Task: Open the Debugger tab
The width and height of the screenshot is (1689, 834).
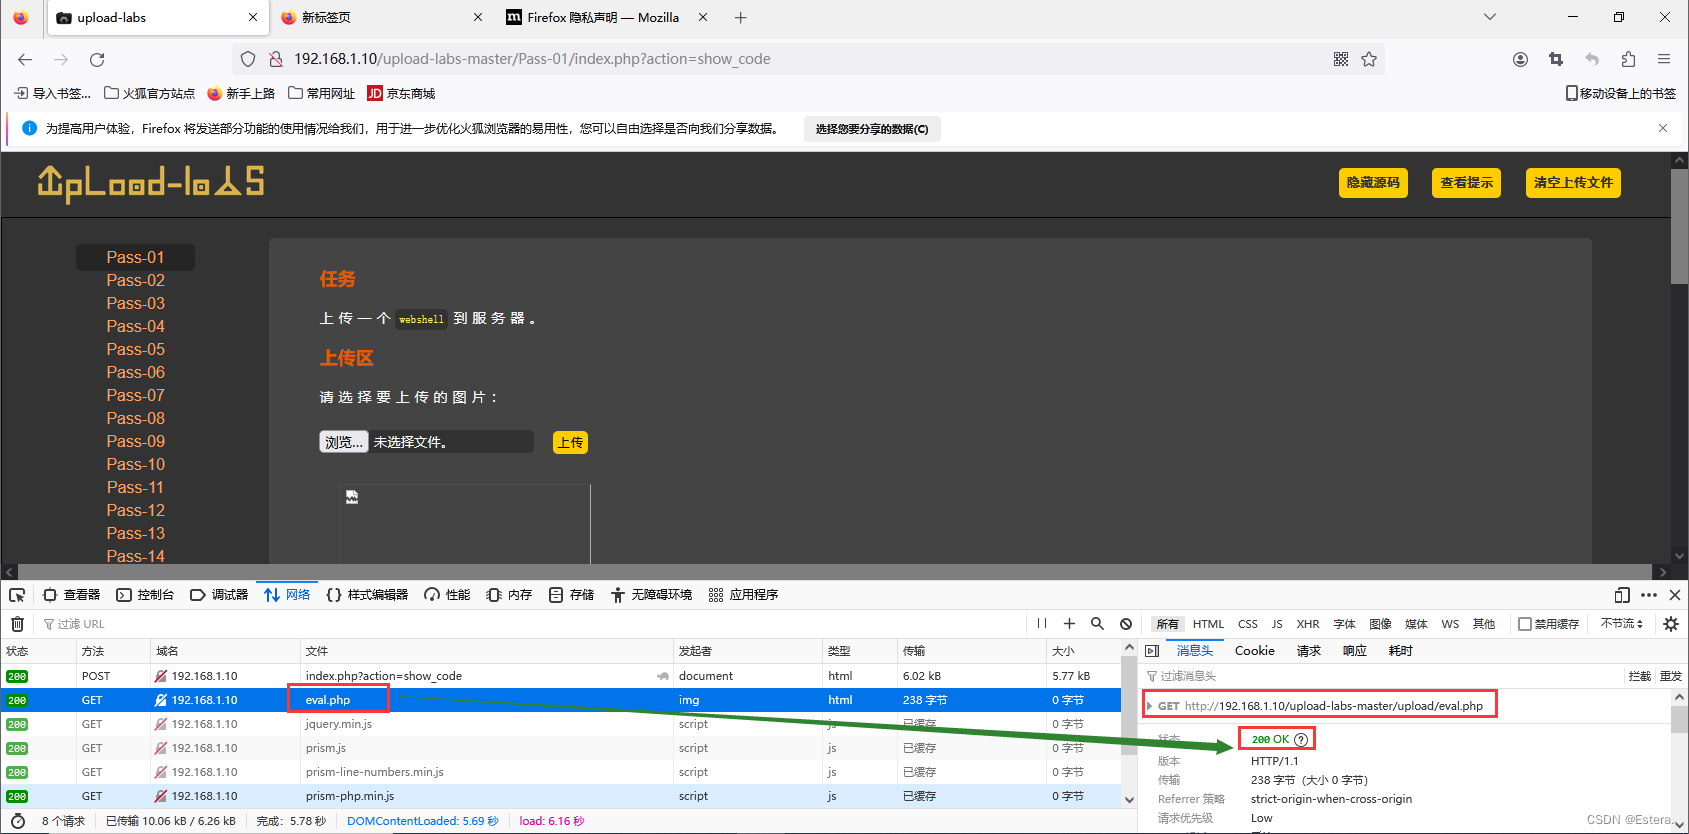Action: pyautogui.click(x=219, y=595)
